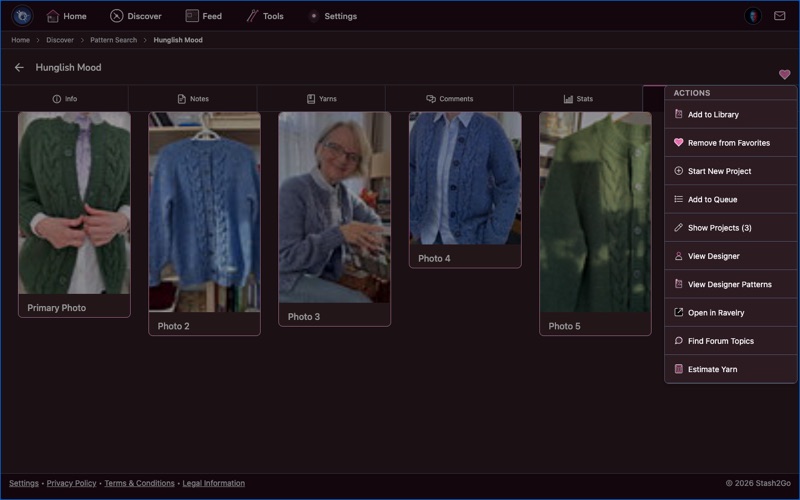Viewport: 800px width, 500px height.
Task: Open the Legal Information link
Action: pyautogui.click(x=213, y=483)
